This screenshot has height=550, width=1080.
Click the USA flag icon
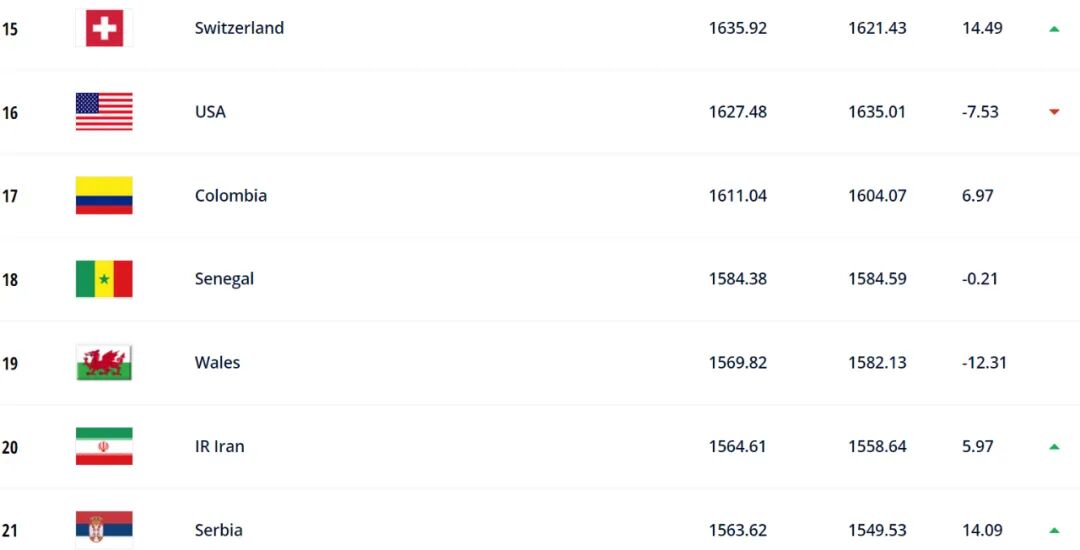[x=104, y=112]
